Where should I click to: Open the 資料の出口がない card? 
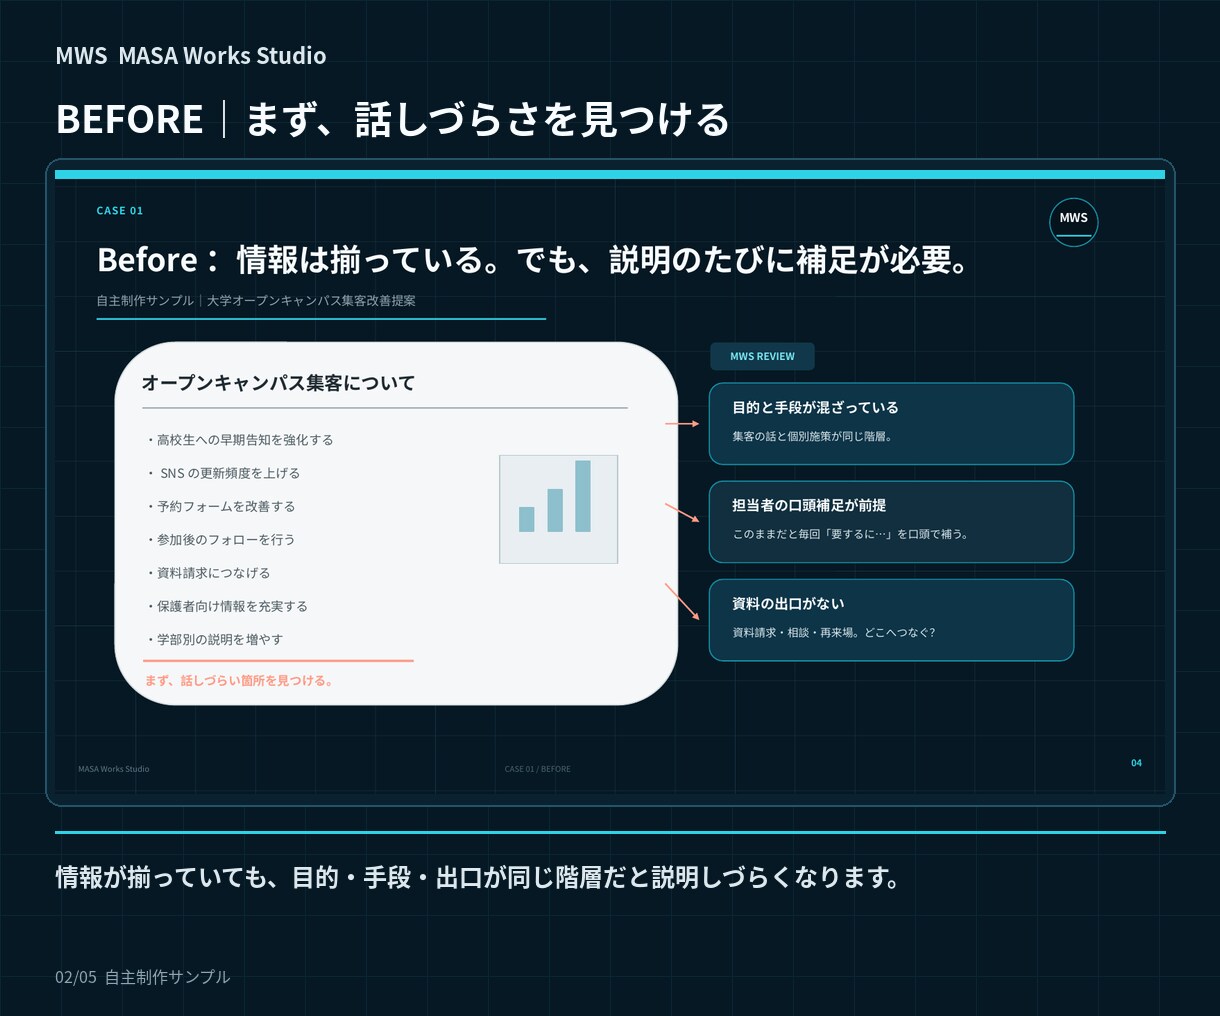pos(891,620)
